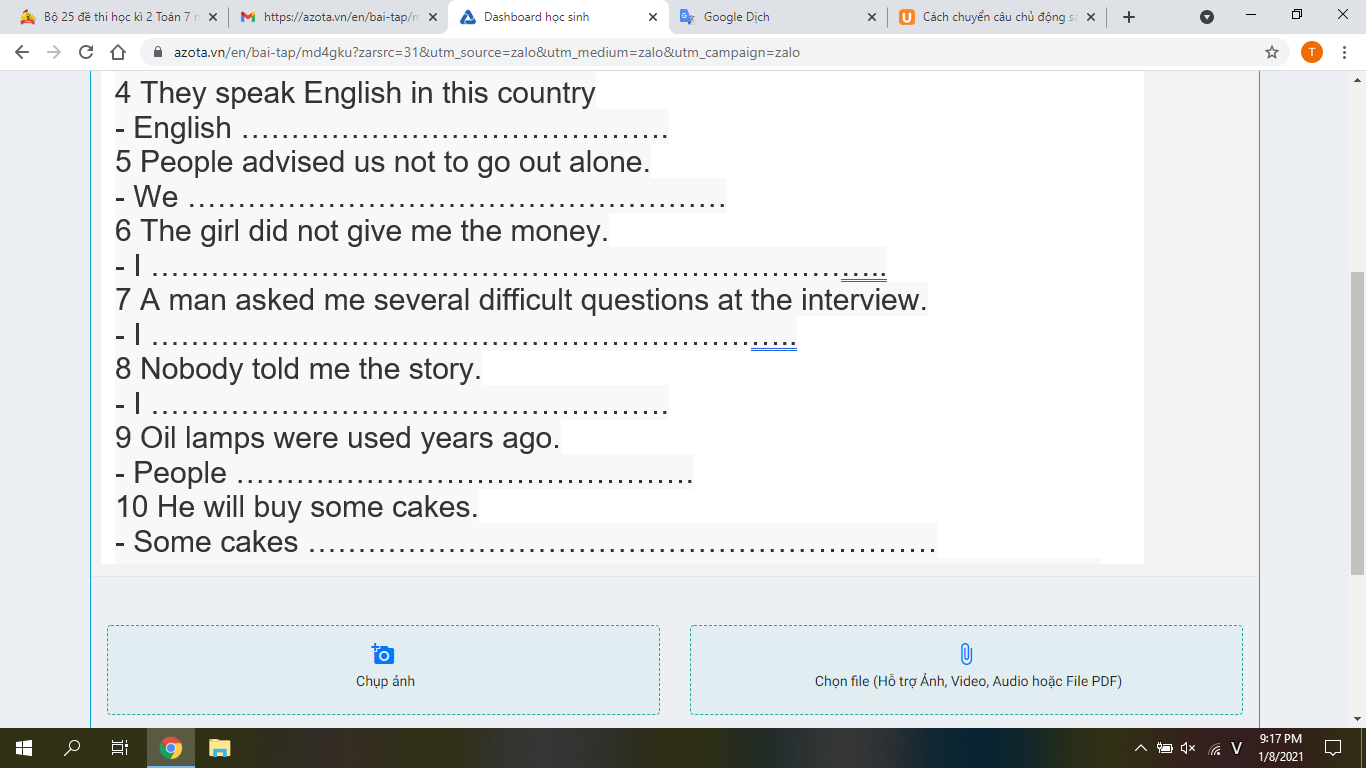Switch to the Gmail azota.vn tab
Viewport: 1366px width, 768px height.
click(338, 17)
